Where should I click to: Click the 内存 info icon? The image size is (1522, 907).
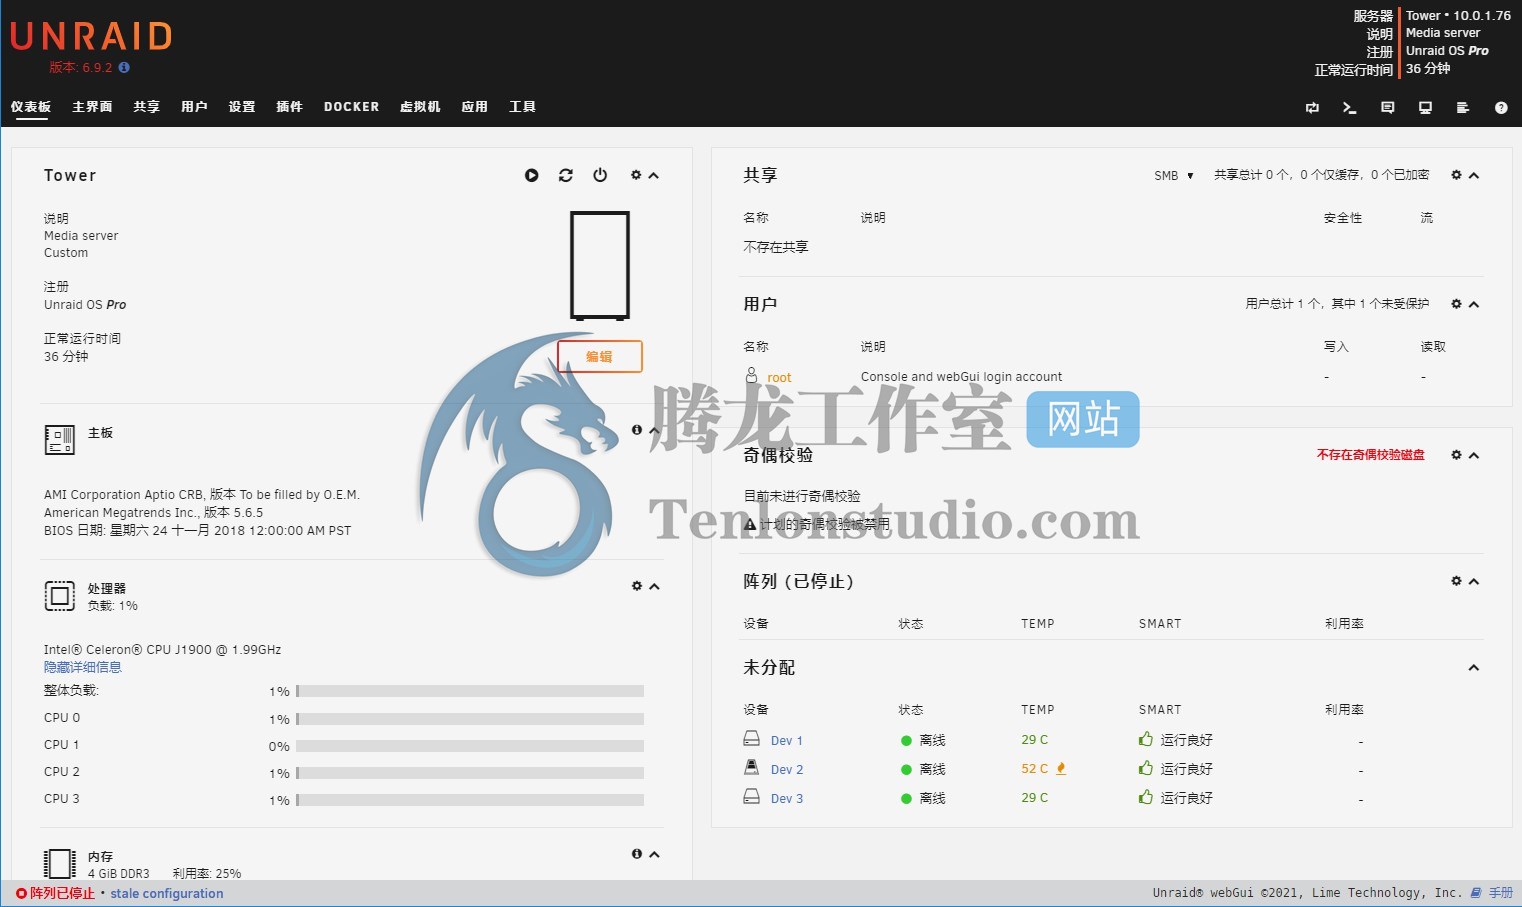coord(637,854)
